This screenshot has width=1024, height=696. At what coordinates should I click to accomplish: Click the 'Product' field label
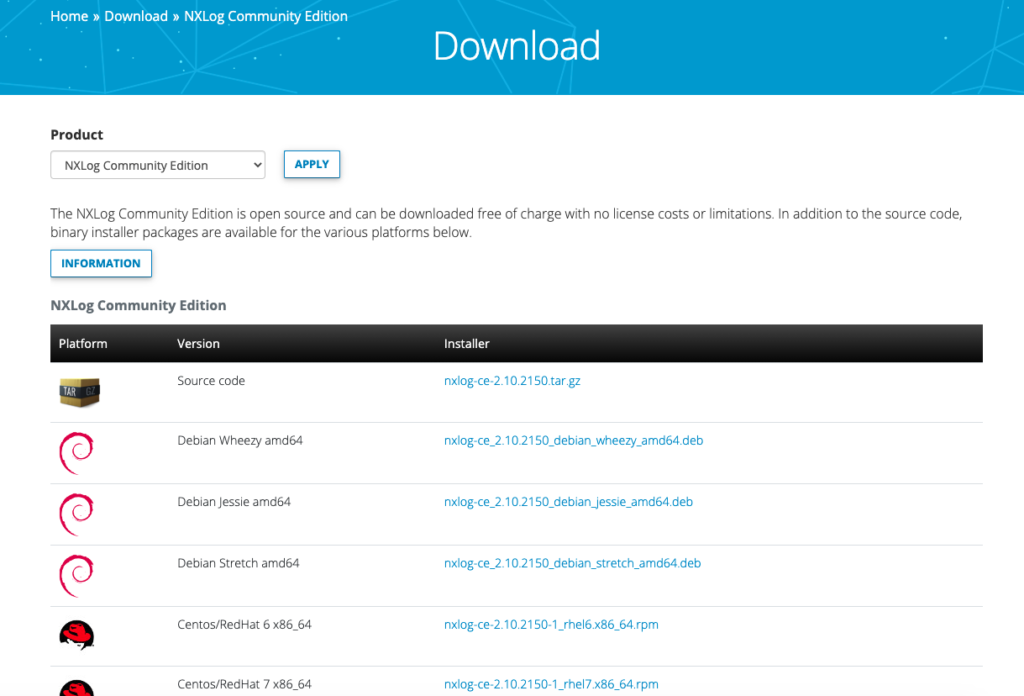click(76, 134)
